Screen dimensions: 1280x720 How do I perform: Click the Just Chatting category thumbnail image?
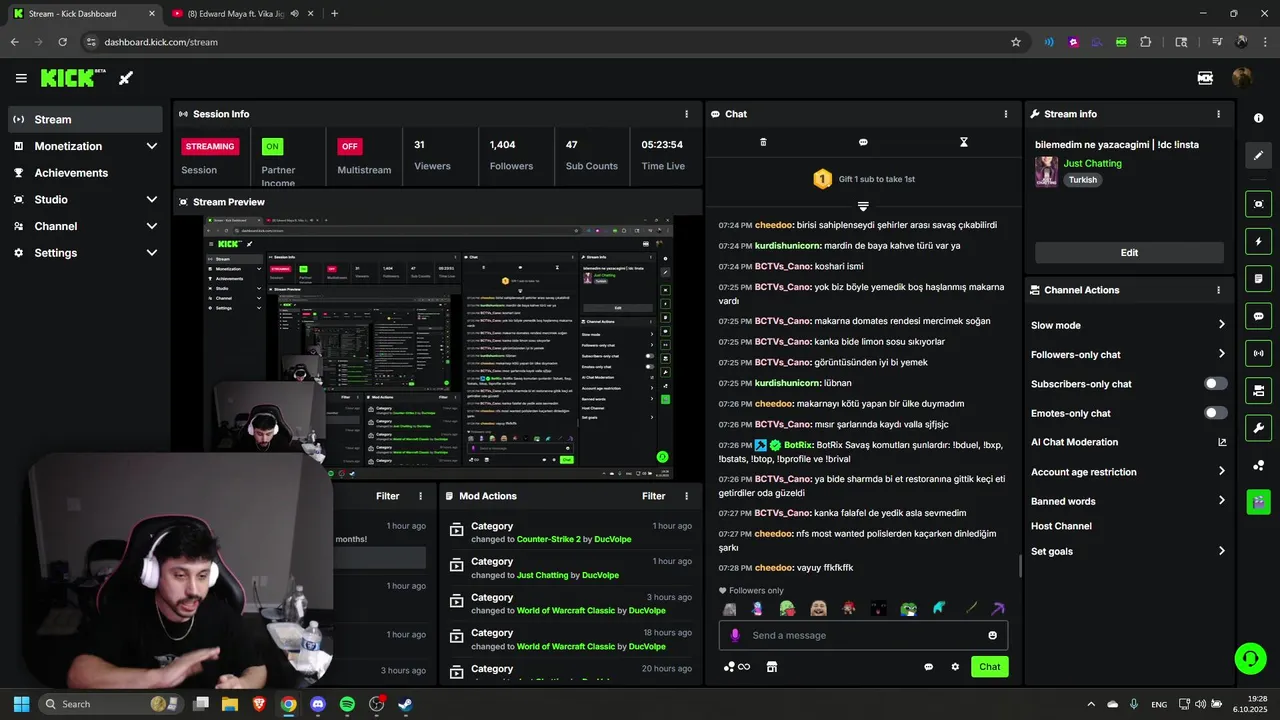1046,171
